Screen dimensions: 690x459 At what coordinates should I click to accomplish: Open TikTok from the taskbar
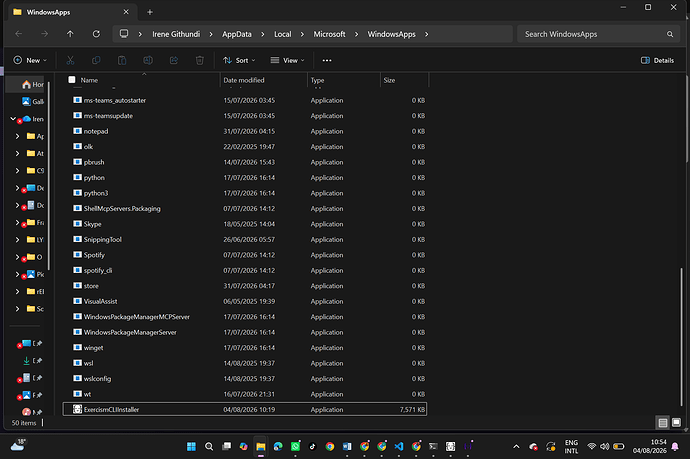pos(312,447)
